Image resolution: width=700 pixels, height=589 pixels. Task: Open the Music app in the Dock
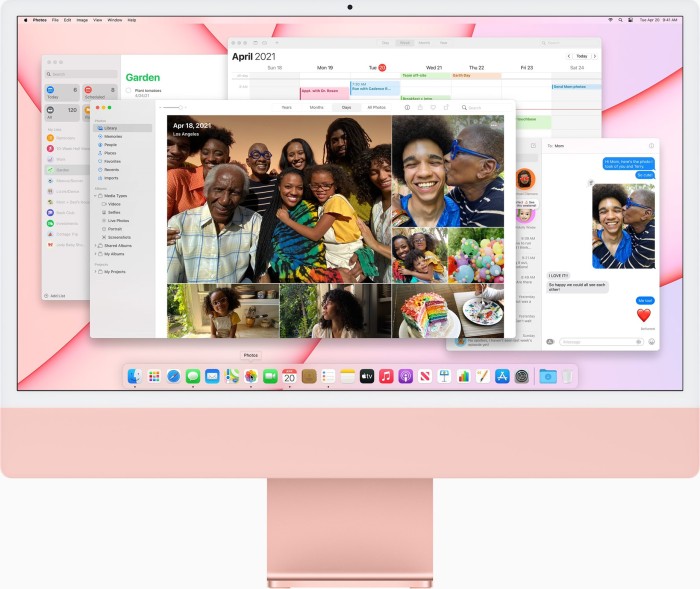coord(386,376)
